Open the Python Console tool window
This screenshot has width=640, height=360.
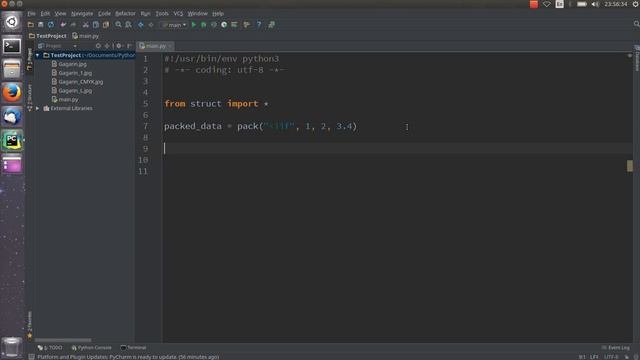coord(91,348)
